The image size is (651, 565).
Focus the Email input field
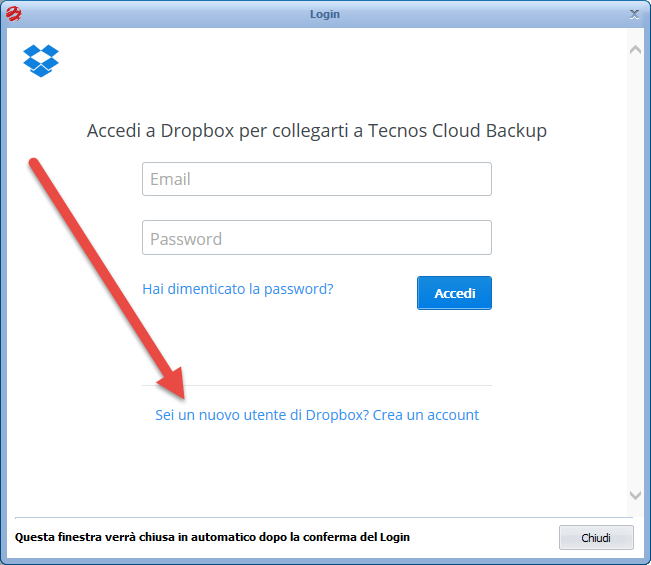[317, 179]
